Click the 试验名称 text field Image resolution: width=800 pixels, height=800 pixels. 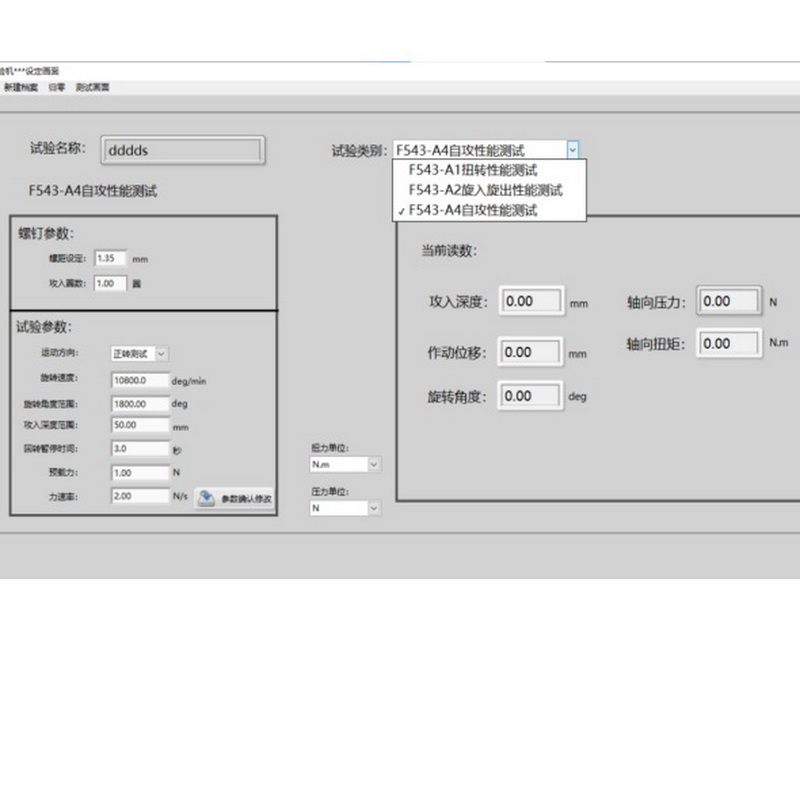[181, 150]
